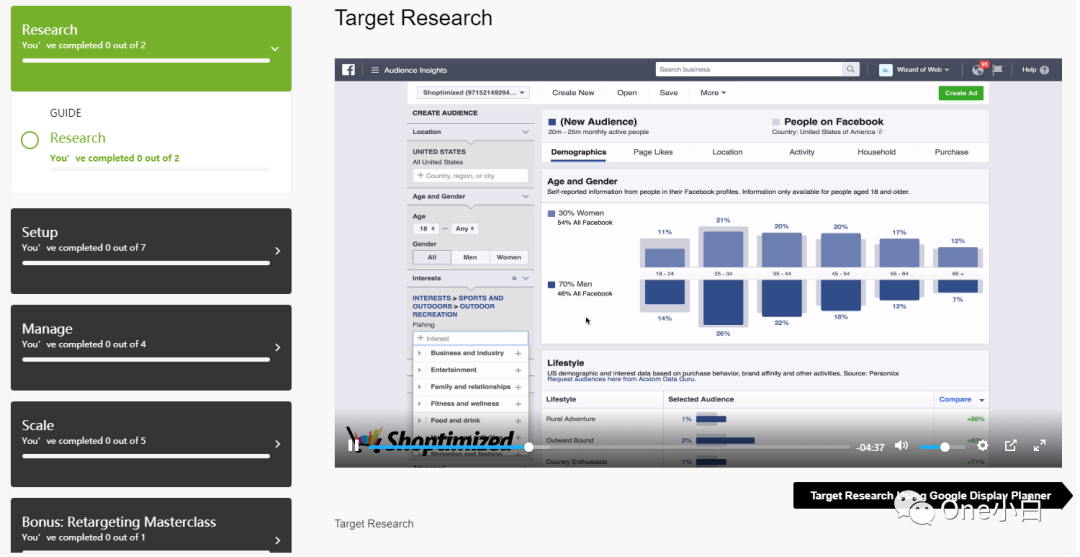Click the Outward Bound lifestyle row
This screenshot has height=557, width=1080.
pos(765,440)
